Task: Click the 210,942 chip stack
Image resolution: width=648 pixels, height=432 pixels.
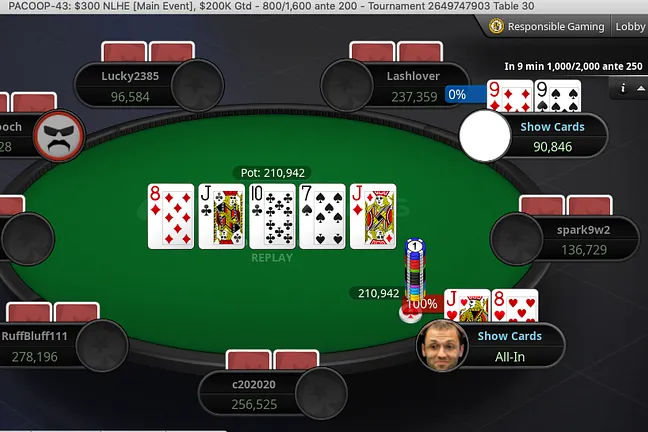Action: click(415, 270)
